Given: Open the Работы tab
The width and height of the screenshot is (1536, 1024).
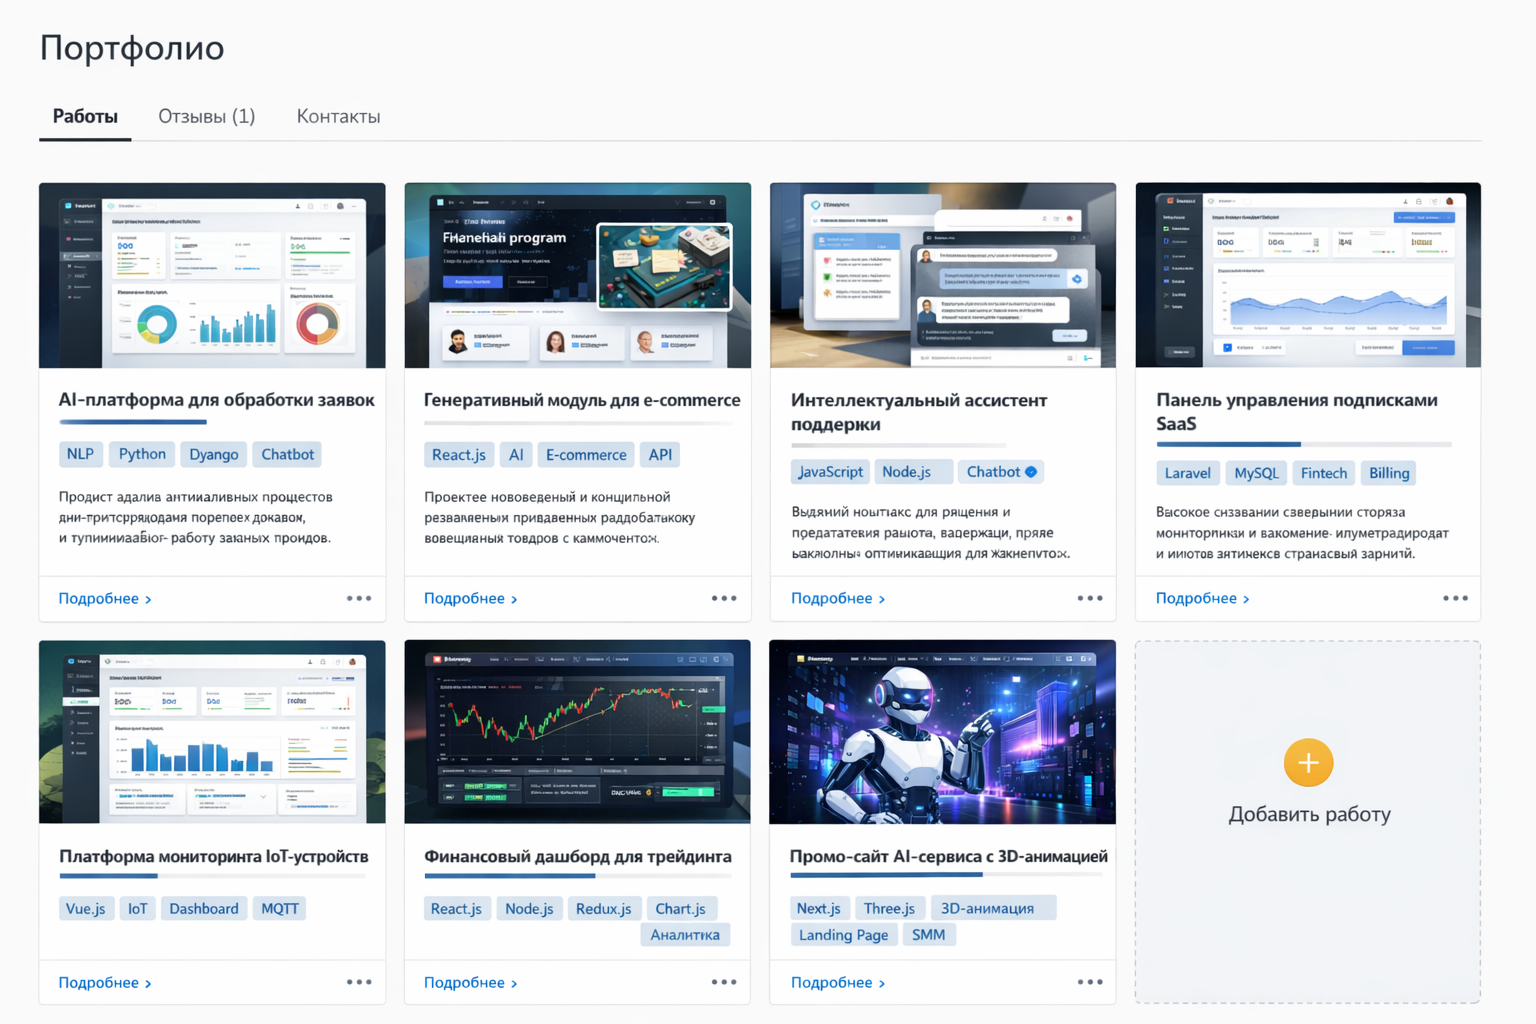Looking at the screenshot, I should pos(85,116).
